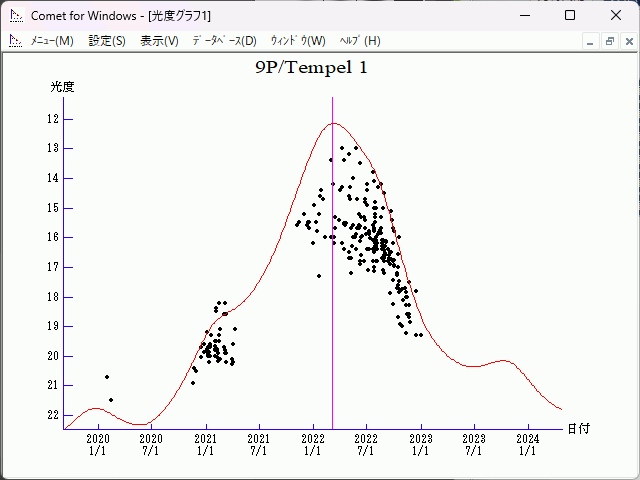
Task: Click magnitude 14 tick label
Action: [x=53, y=178]
